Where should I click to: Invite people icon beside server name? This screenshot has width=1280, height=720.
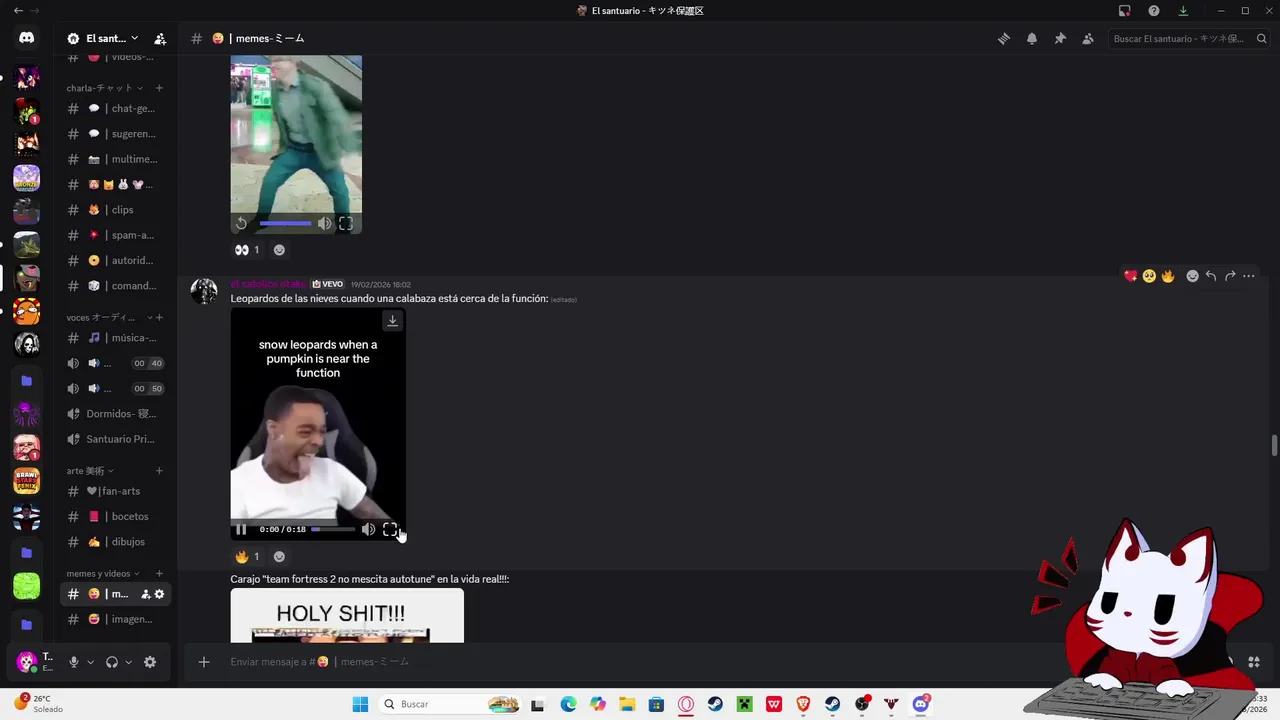tap(160, 38)
